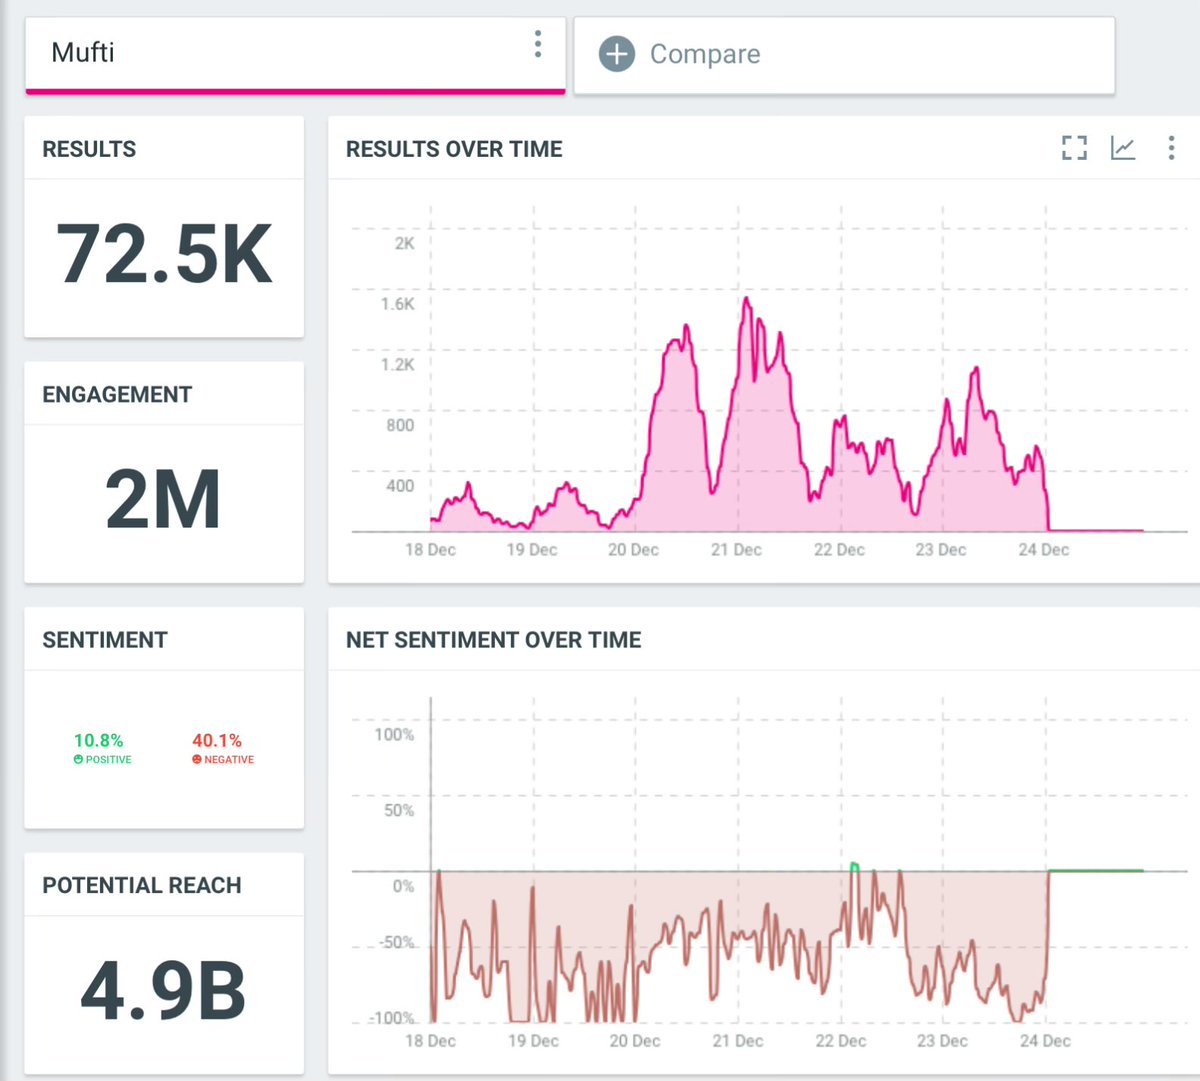The height and width of the screenshot is (1081, 1200).
Task: Click the 800 y-axis label
Action: pyautogui.click(x=400, y=426)
